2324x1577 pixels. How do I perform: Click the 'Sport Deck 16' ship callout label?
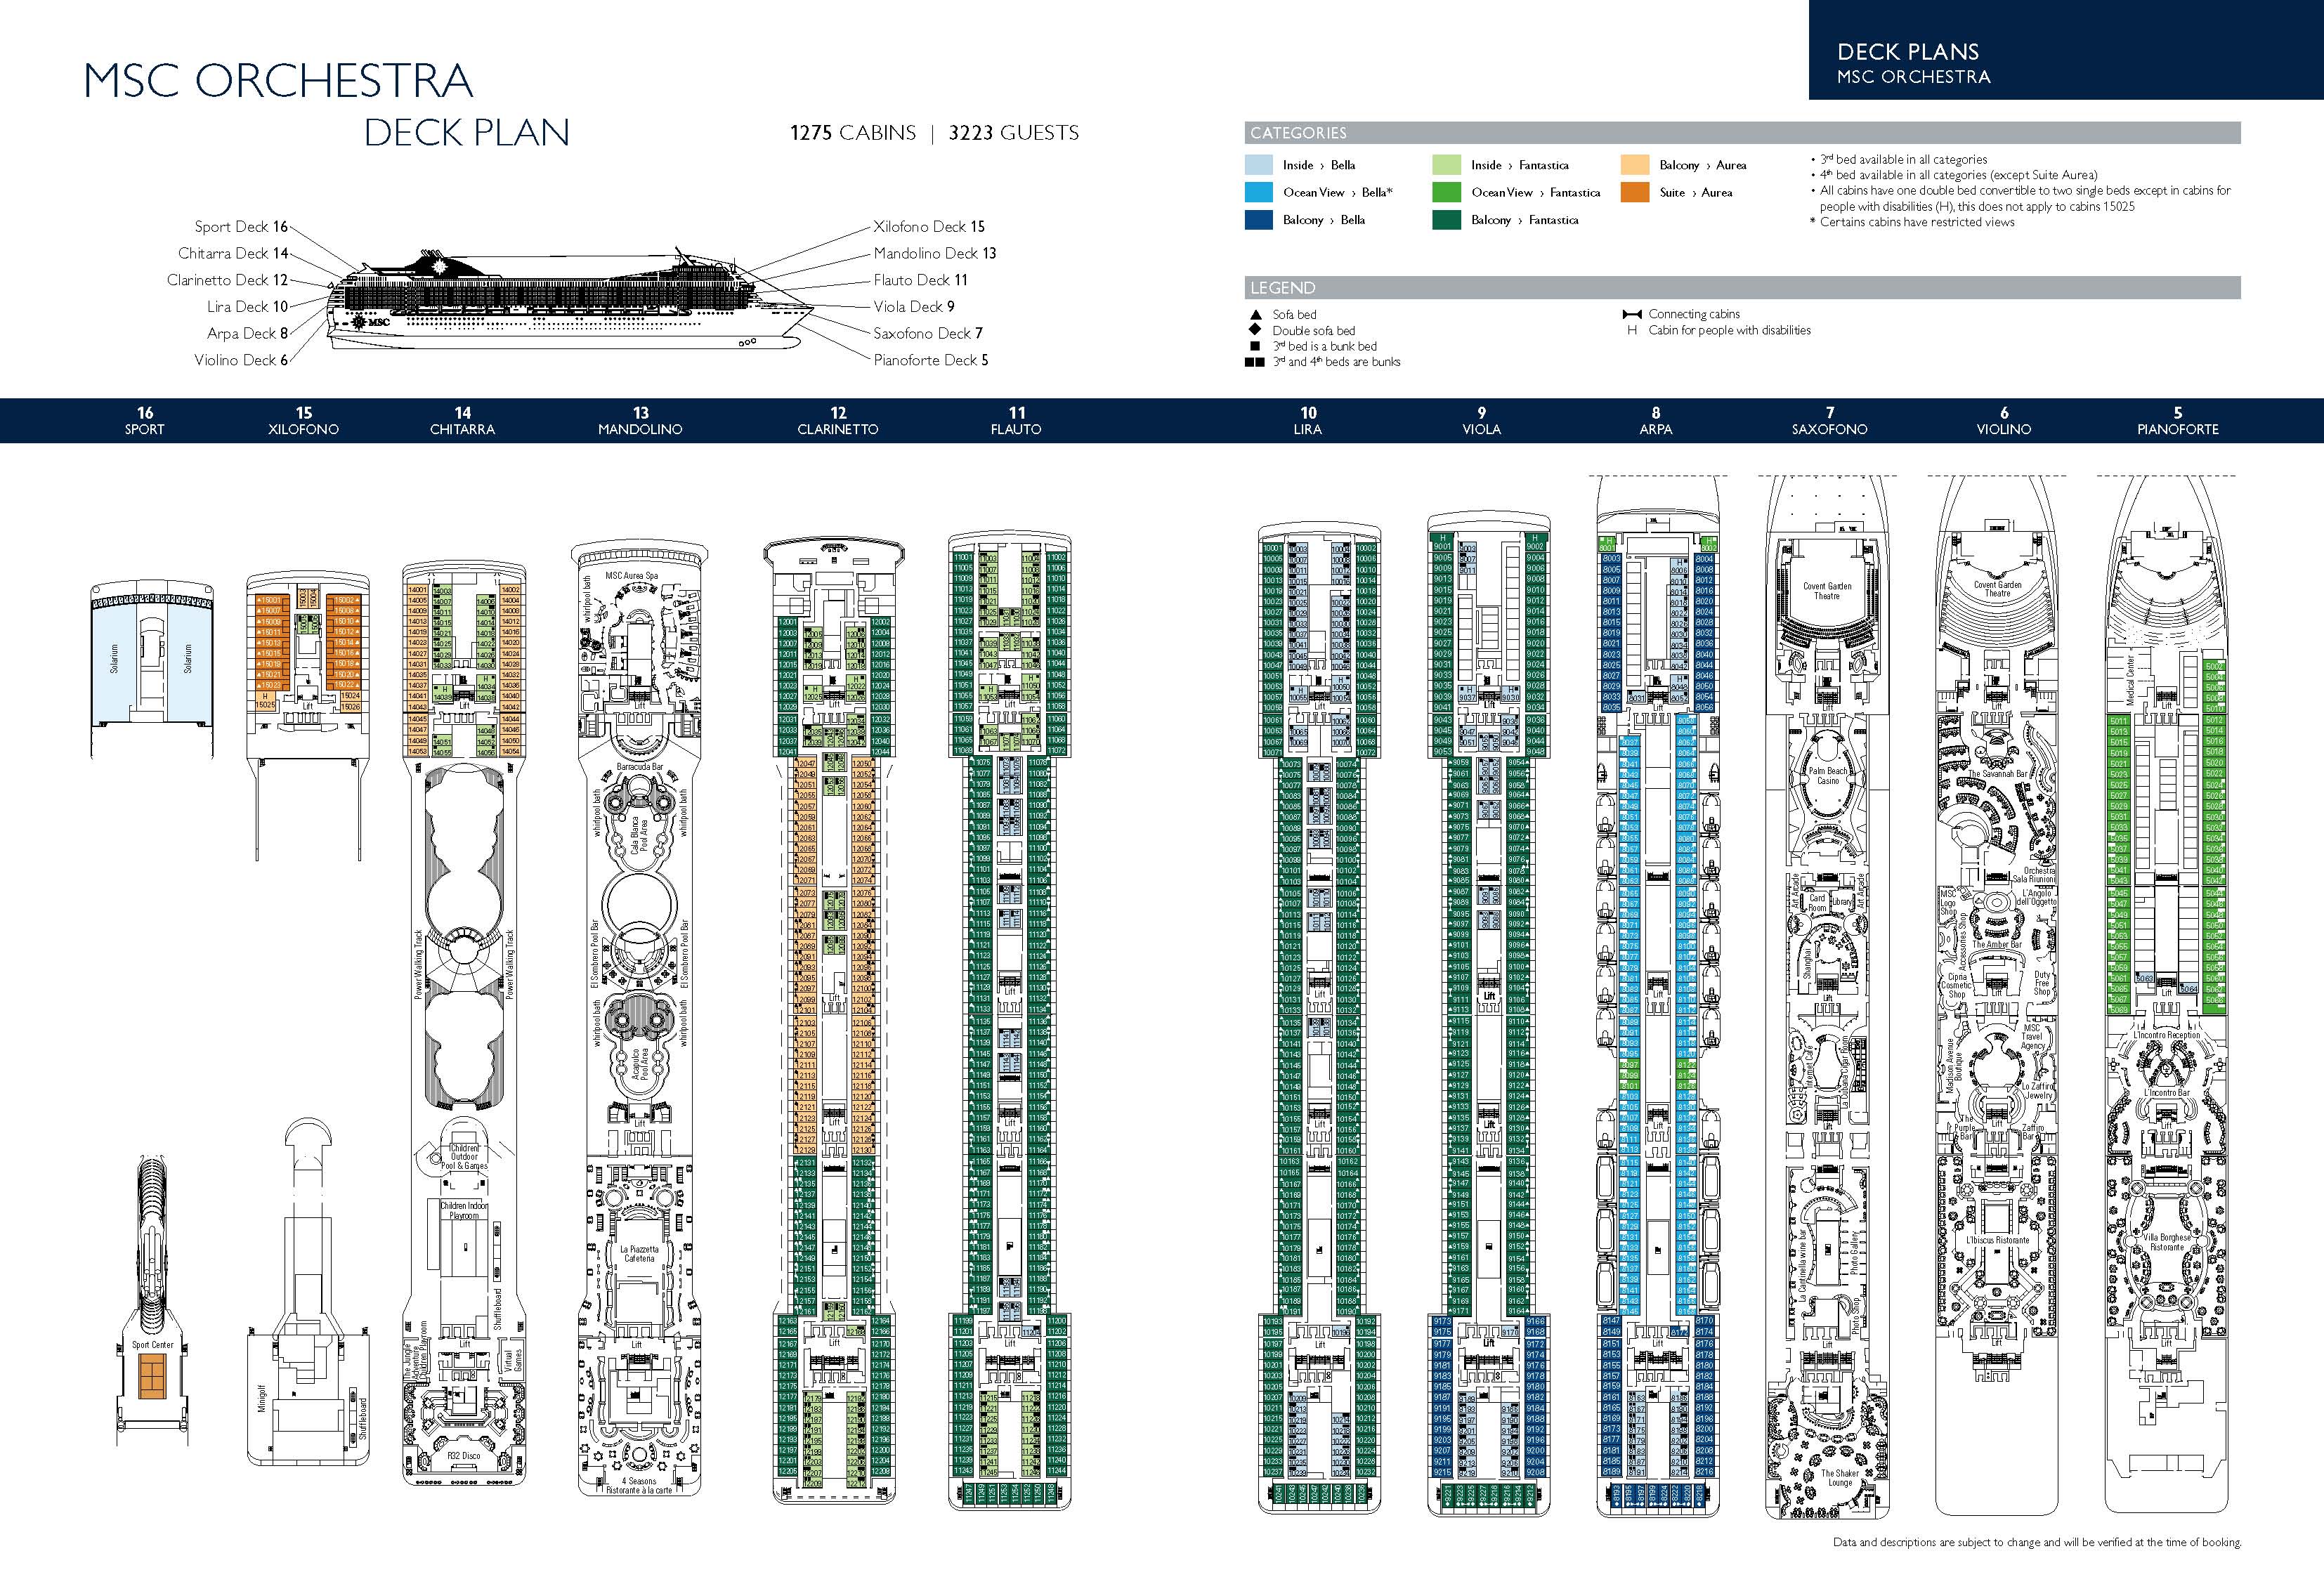pyautogui.click(x=241, y=227)
